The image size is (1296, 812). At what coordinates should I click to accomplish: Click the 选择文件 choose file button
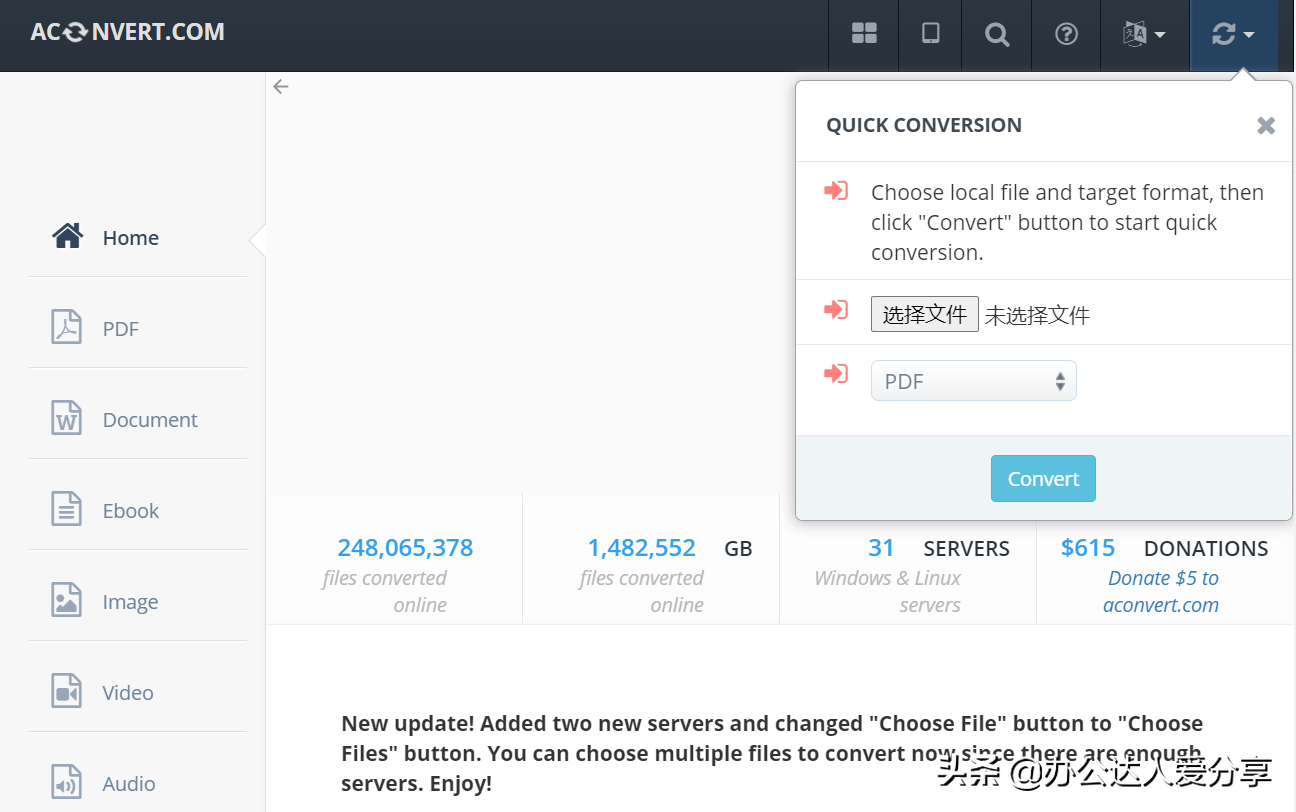pyautogui.click(x=924, y=314)
